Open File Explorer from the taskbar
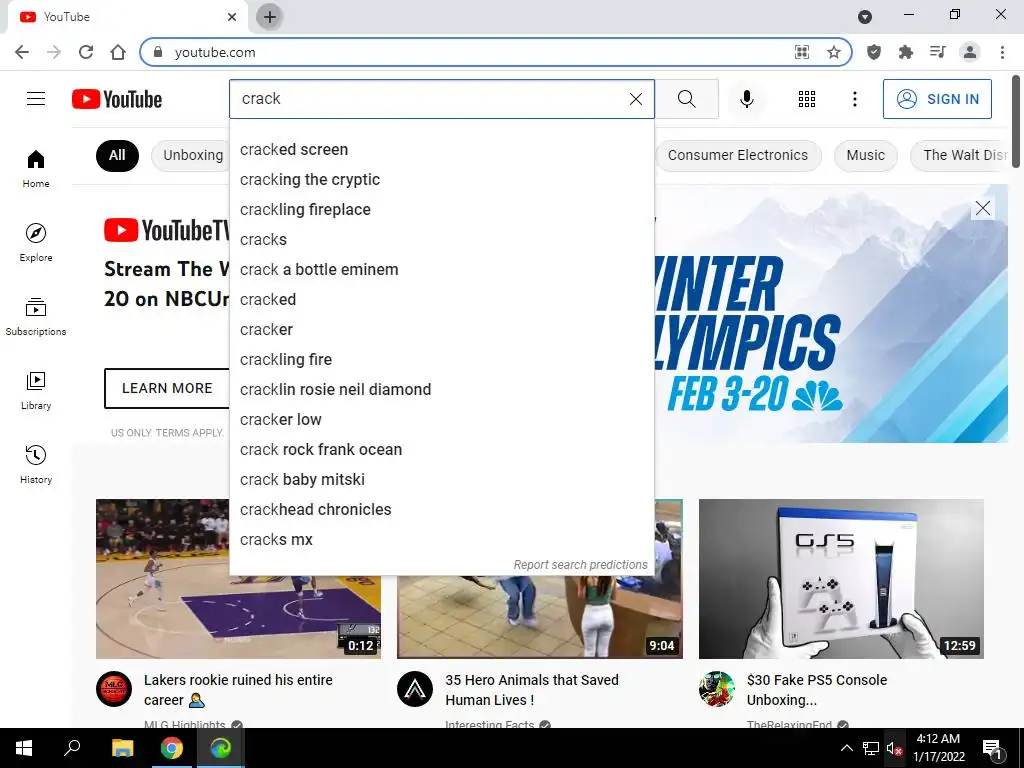The width and height of the screenshot is (1024, 768). (122, 748)
